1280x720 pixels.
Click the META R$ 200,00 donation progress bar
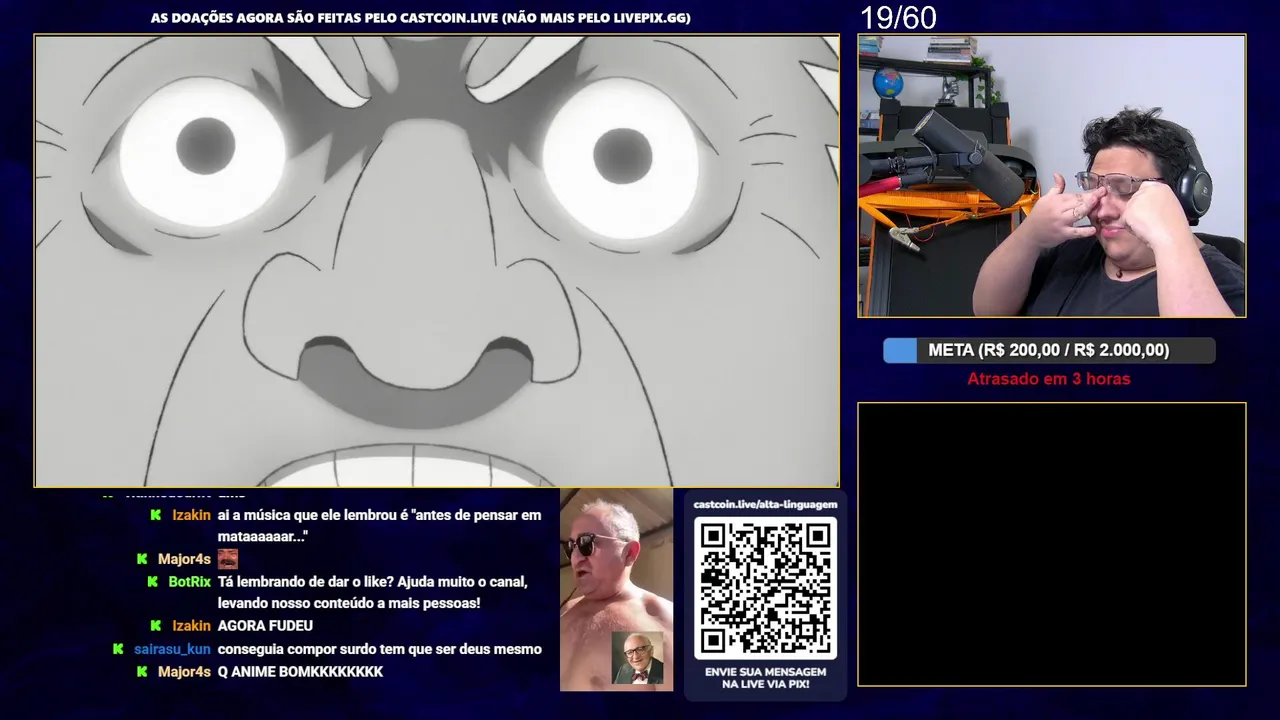pyautogui.click(x=1049, y=350)
